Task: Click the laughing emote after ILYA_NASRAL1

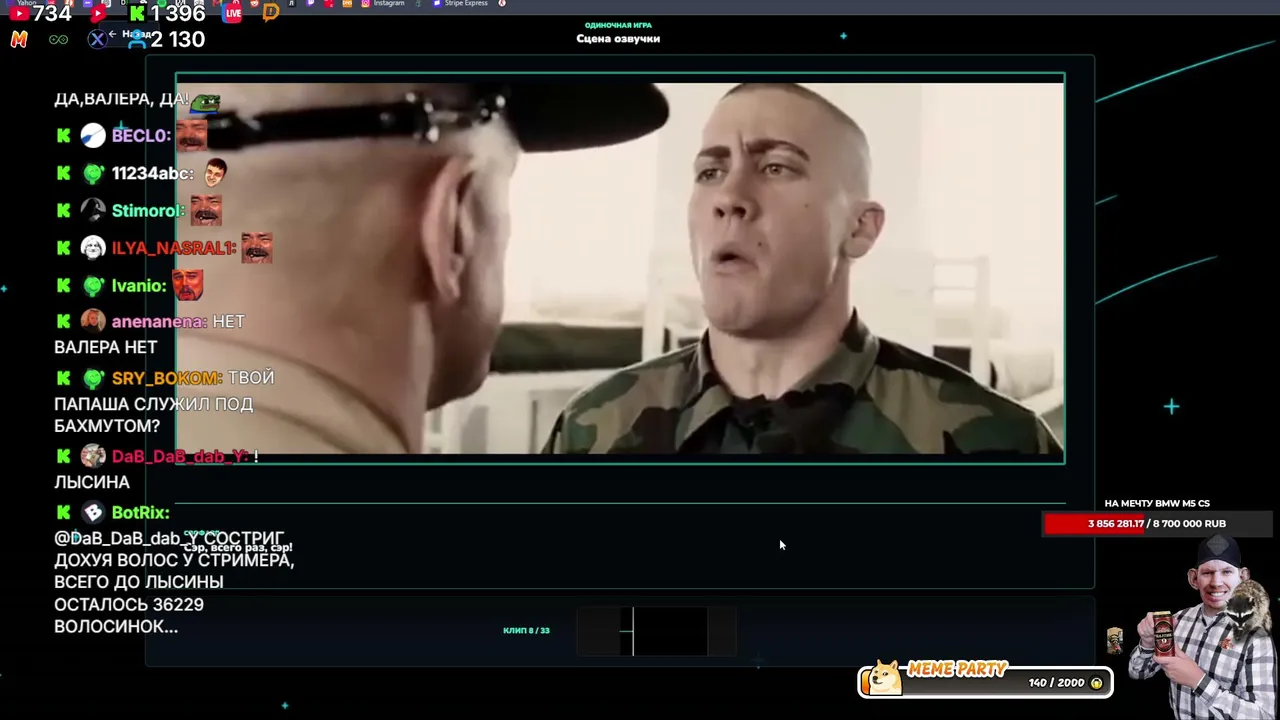Action: click(256, 247)
